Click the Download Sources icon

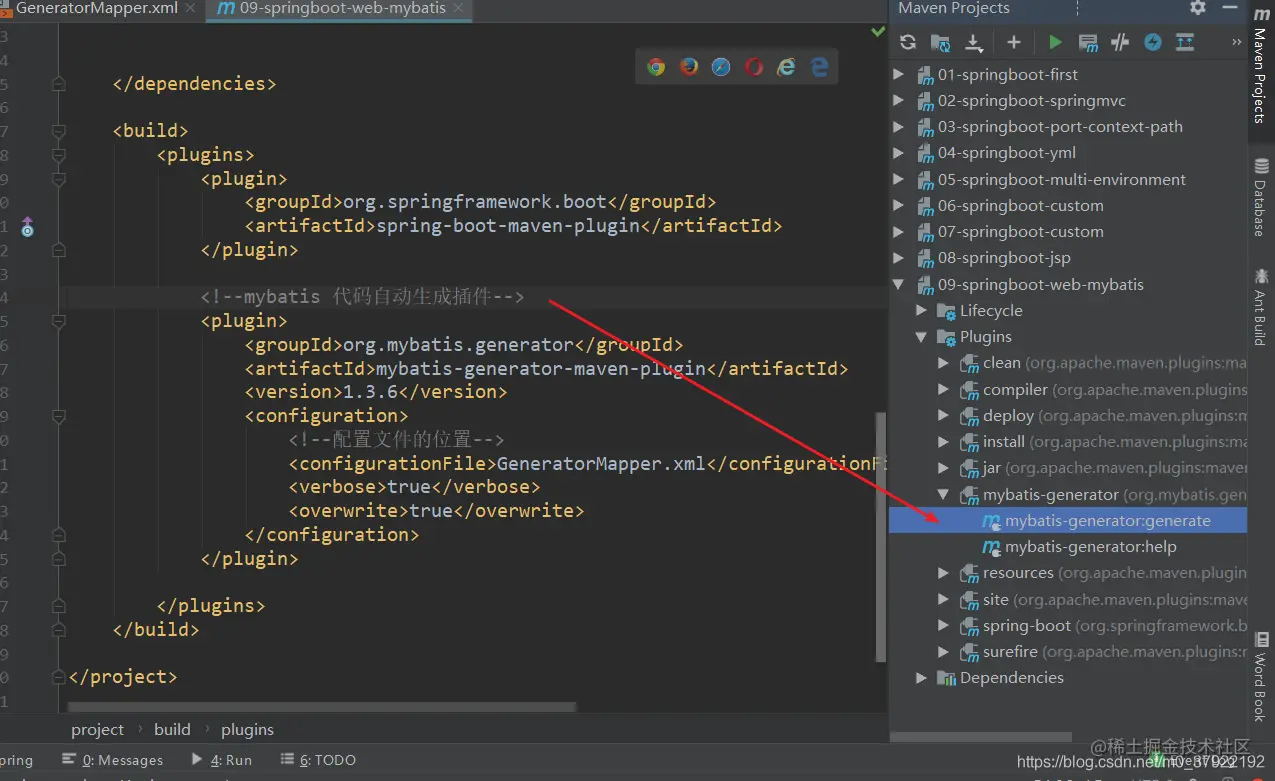973,42
